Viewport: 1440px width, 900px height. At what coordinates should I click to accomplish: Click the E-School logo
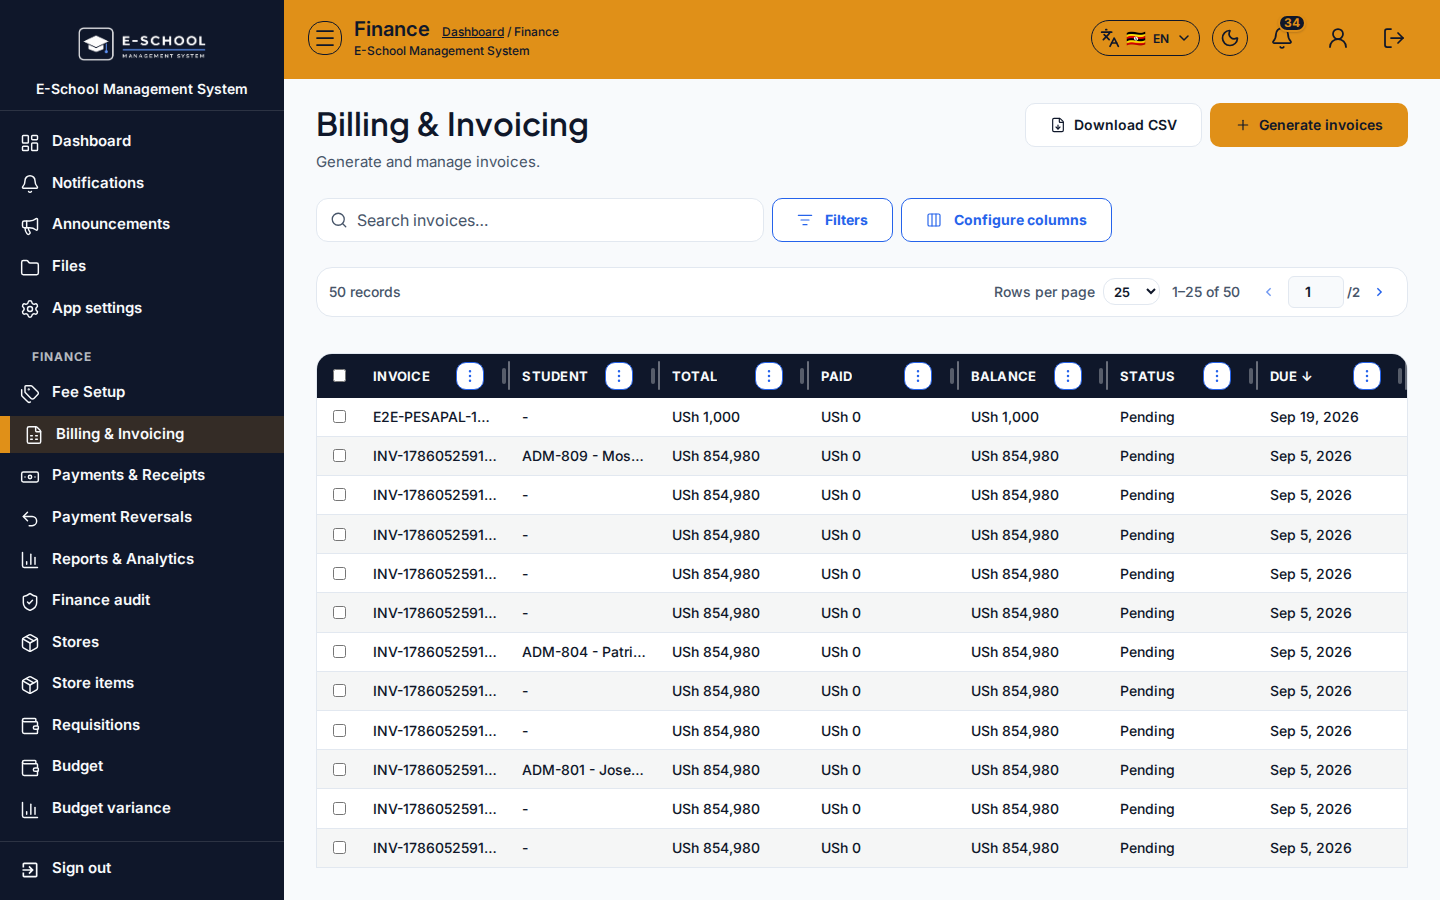142,44
